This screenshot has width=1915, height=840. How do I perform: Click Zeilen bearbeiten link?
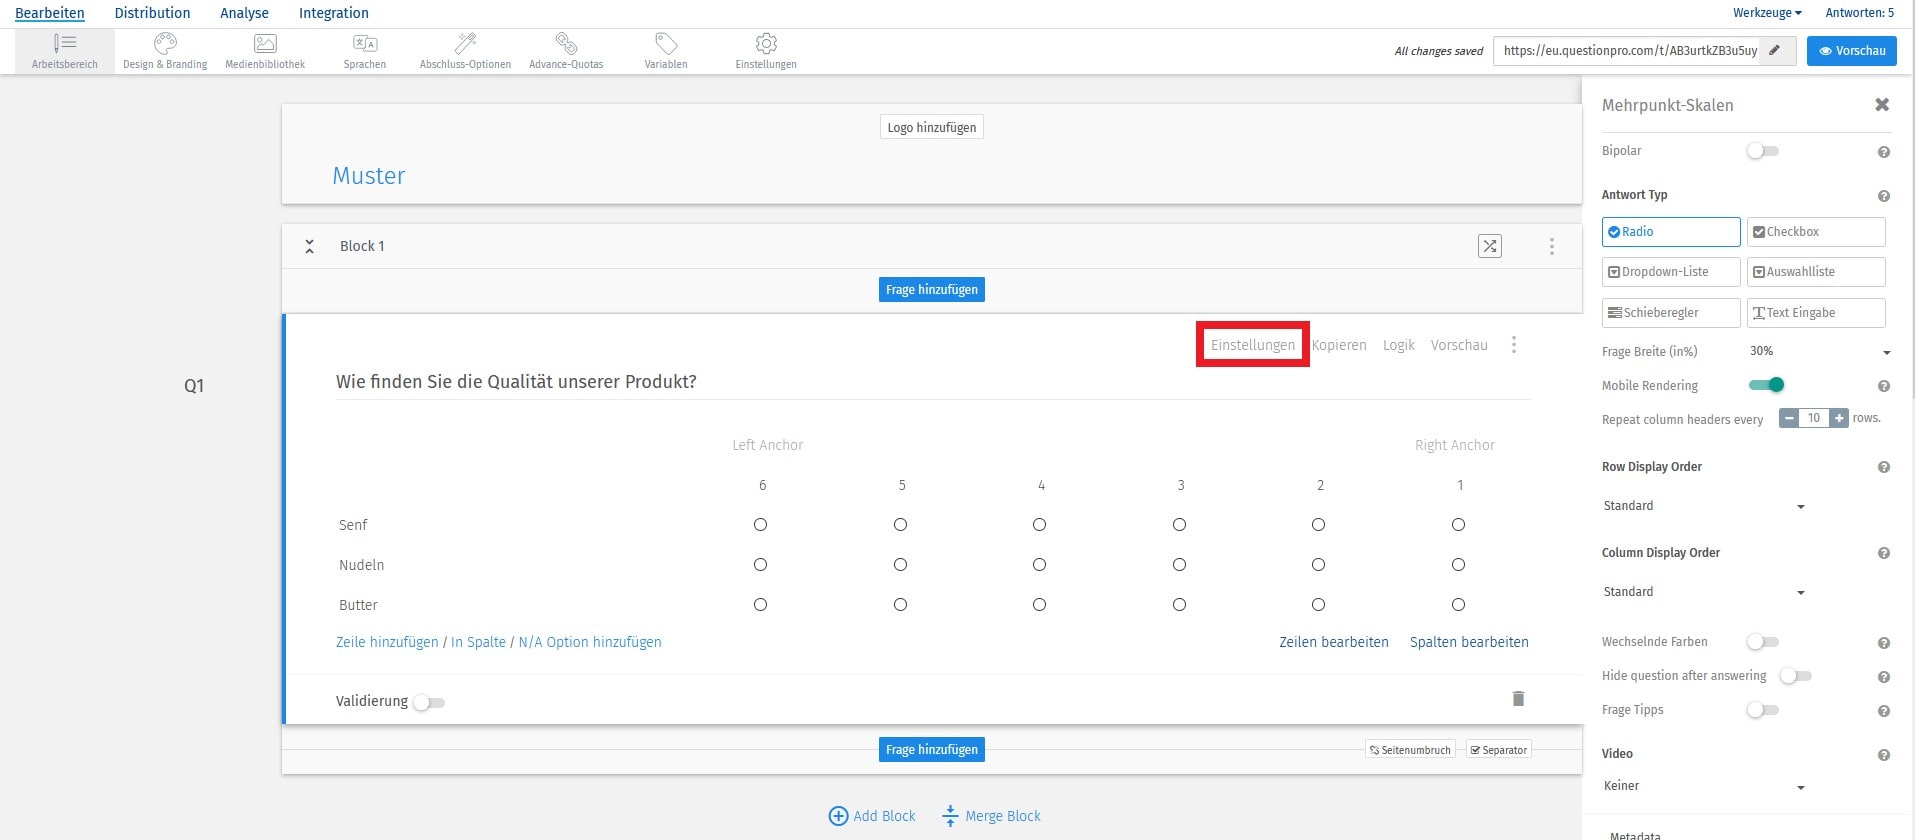pyautogui.click(x=1334, y=642)
